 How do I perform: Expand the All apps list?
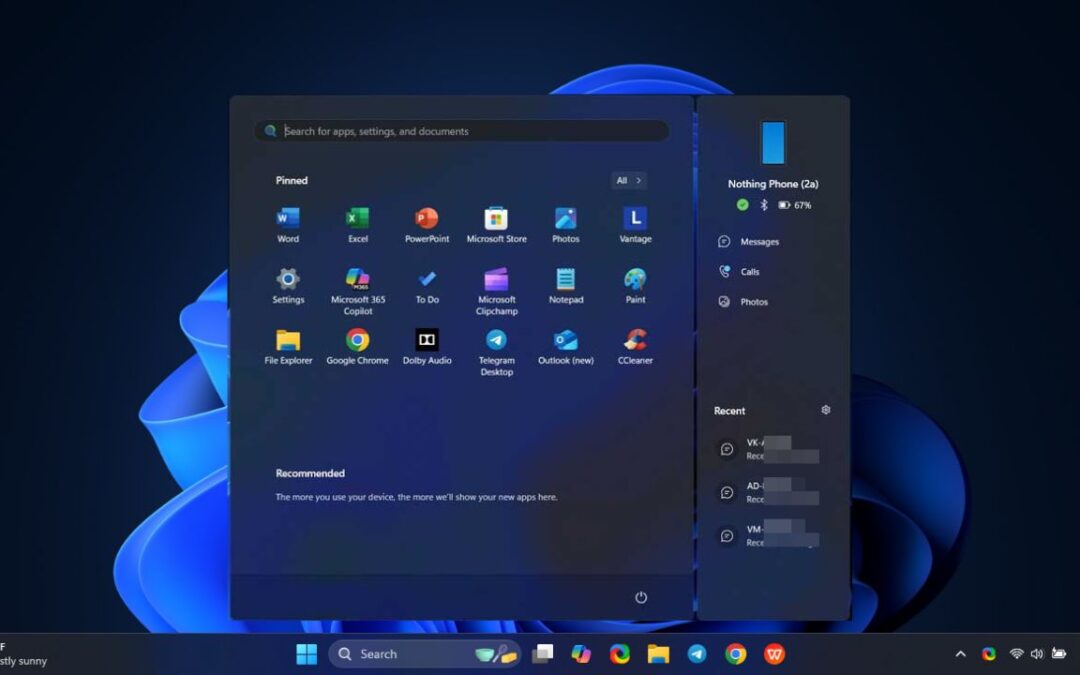(628, 180)
